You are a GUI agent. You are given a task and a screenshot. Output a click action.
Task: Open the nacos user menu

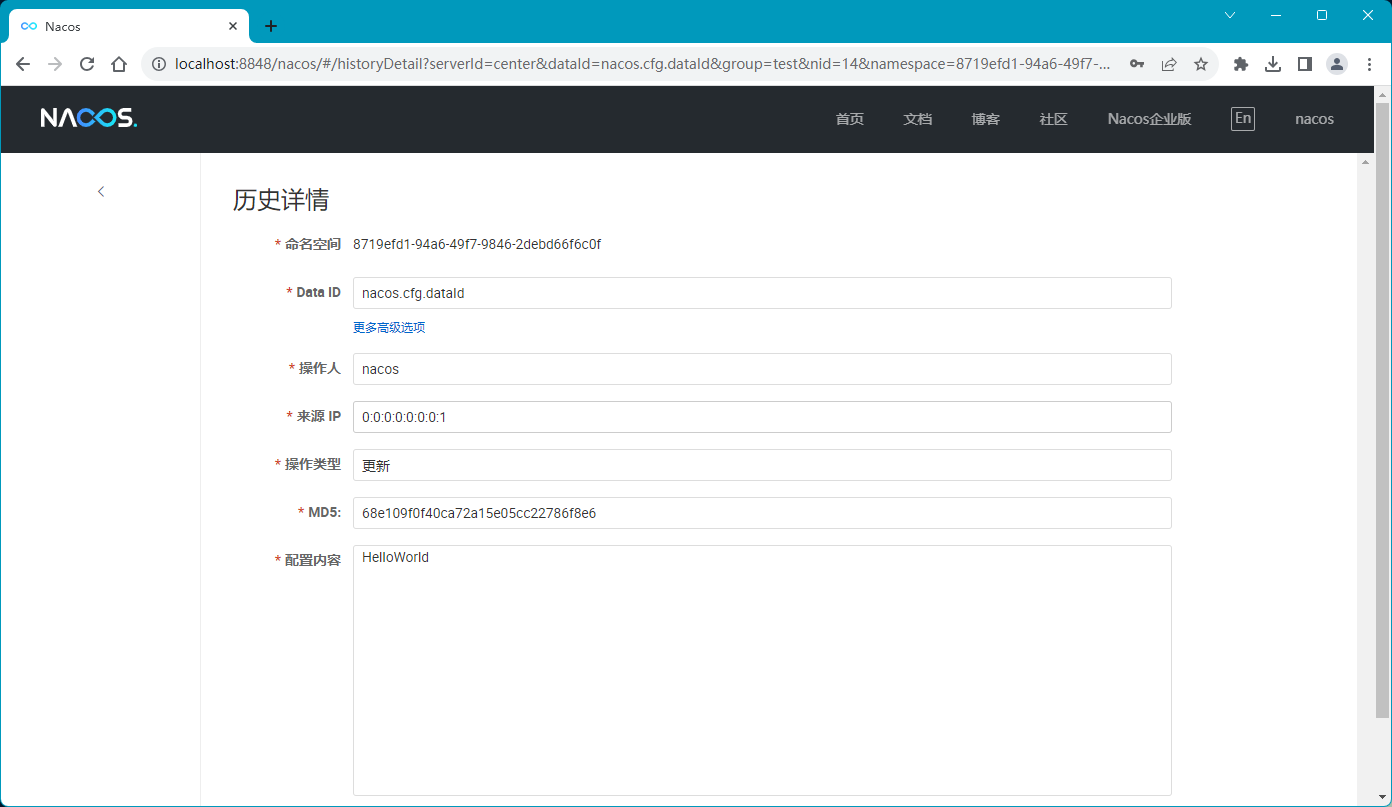coord(1314,119)
